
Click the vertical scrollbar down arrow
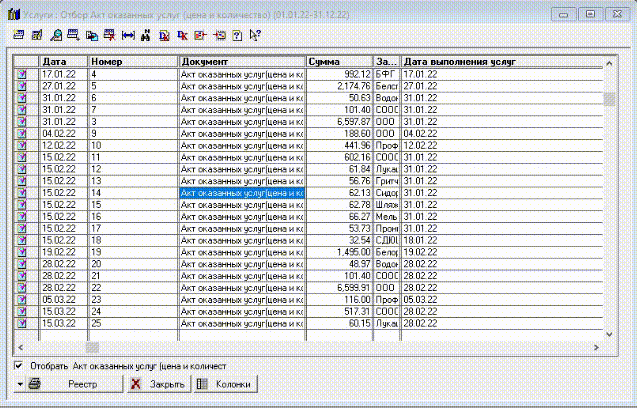click(607, 335)
